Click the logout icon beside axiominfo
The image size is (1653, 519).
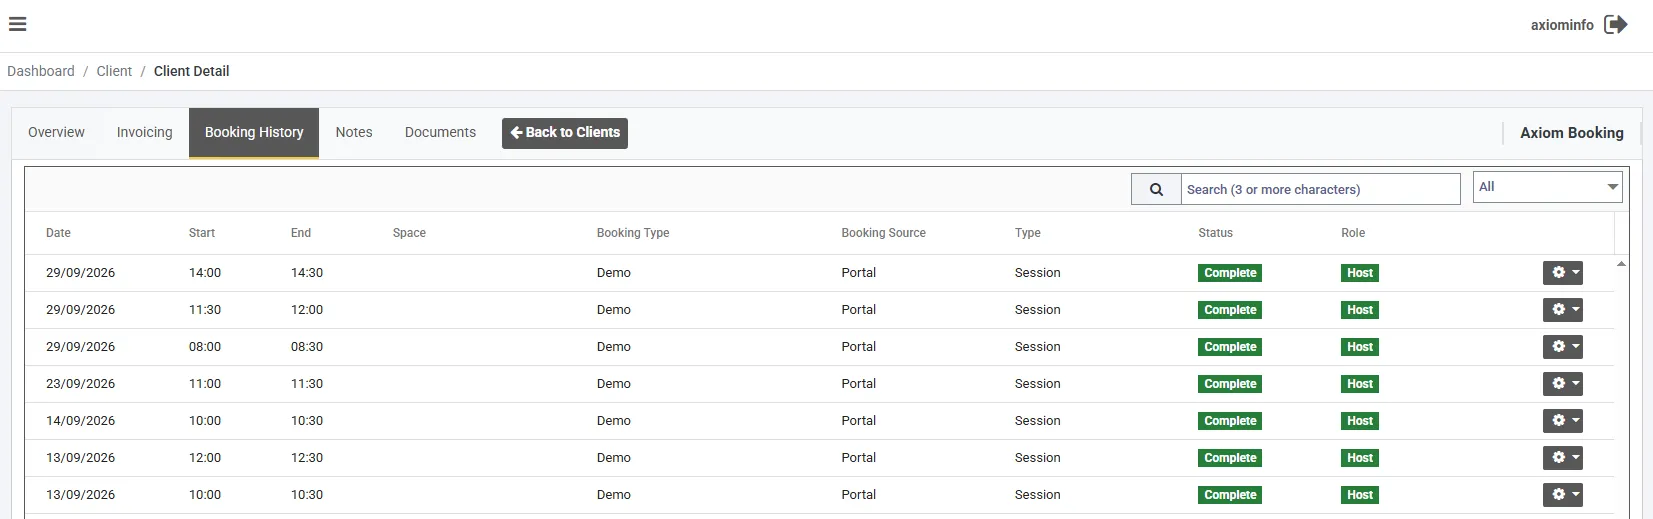tap(1616, 24)
